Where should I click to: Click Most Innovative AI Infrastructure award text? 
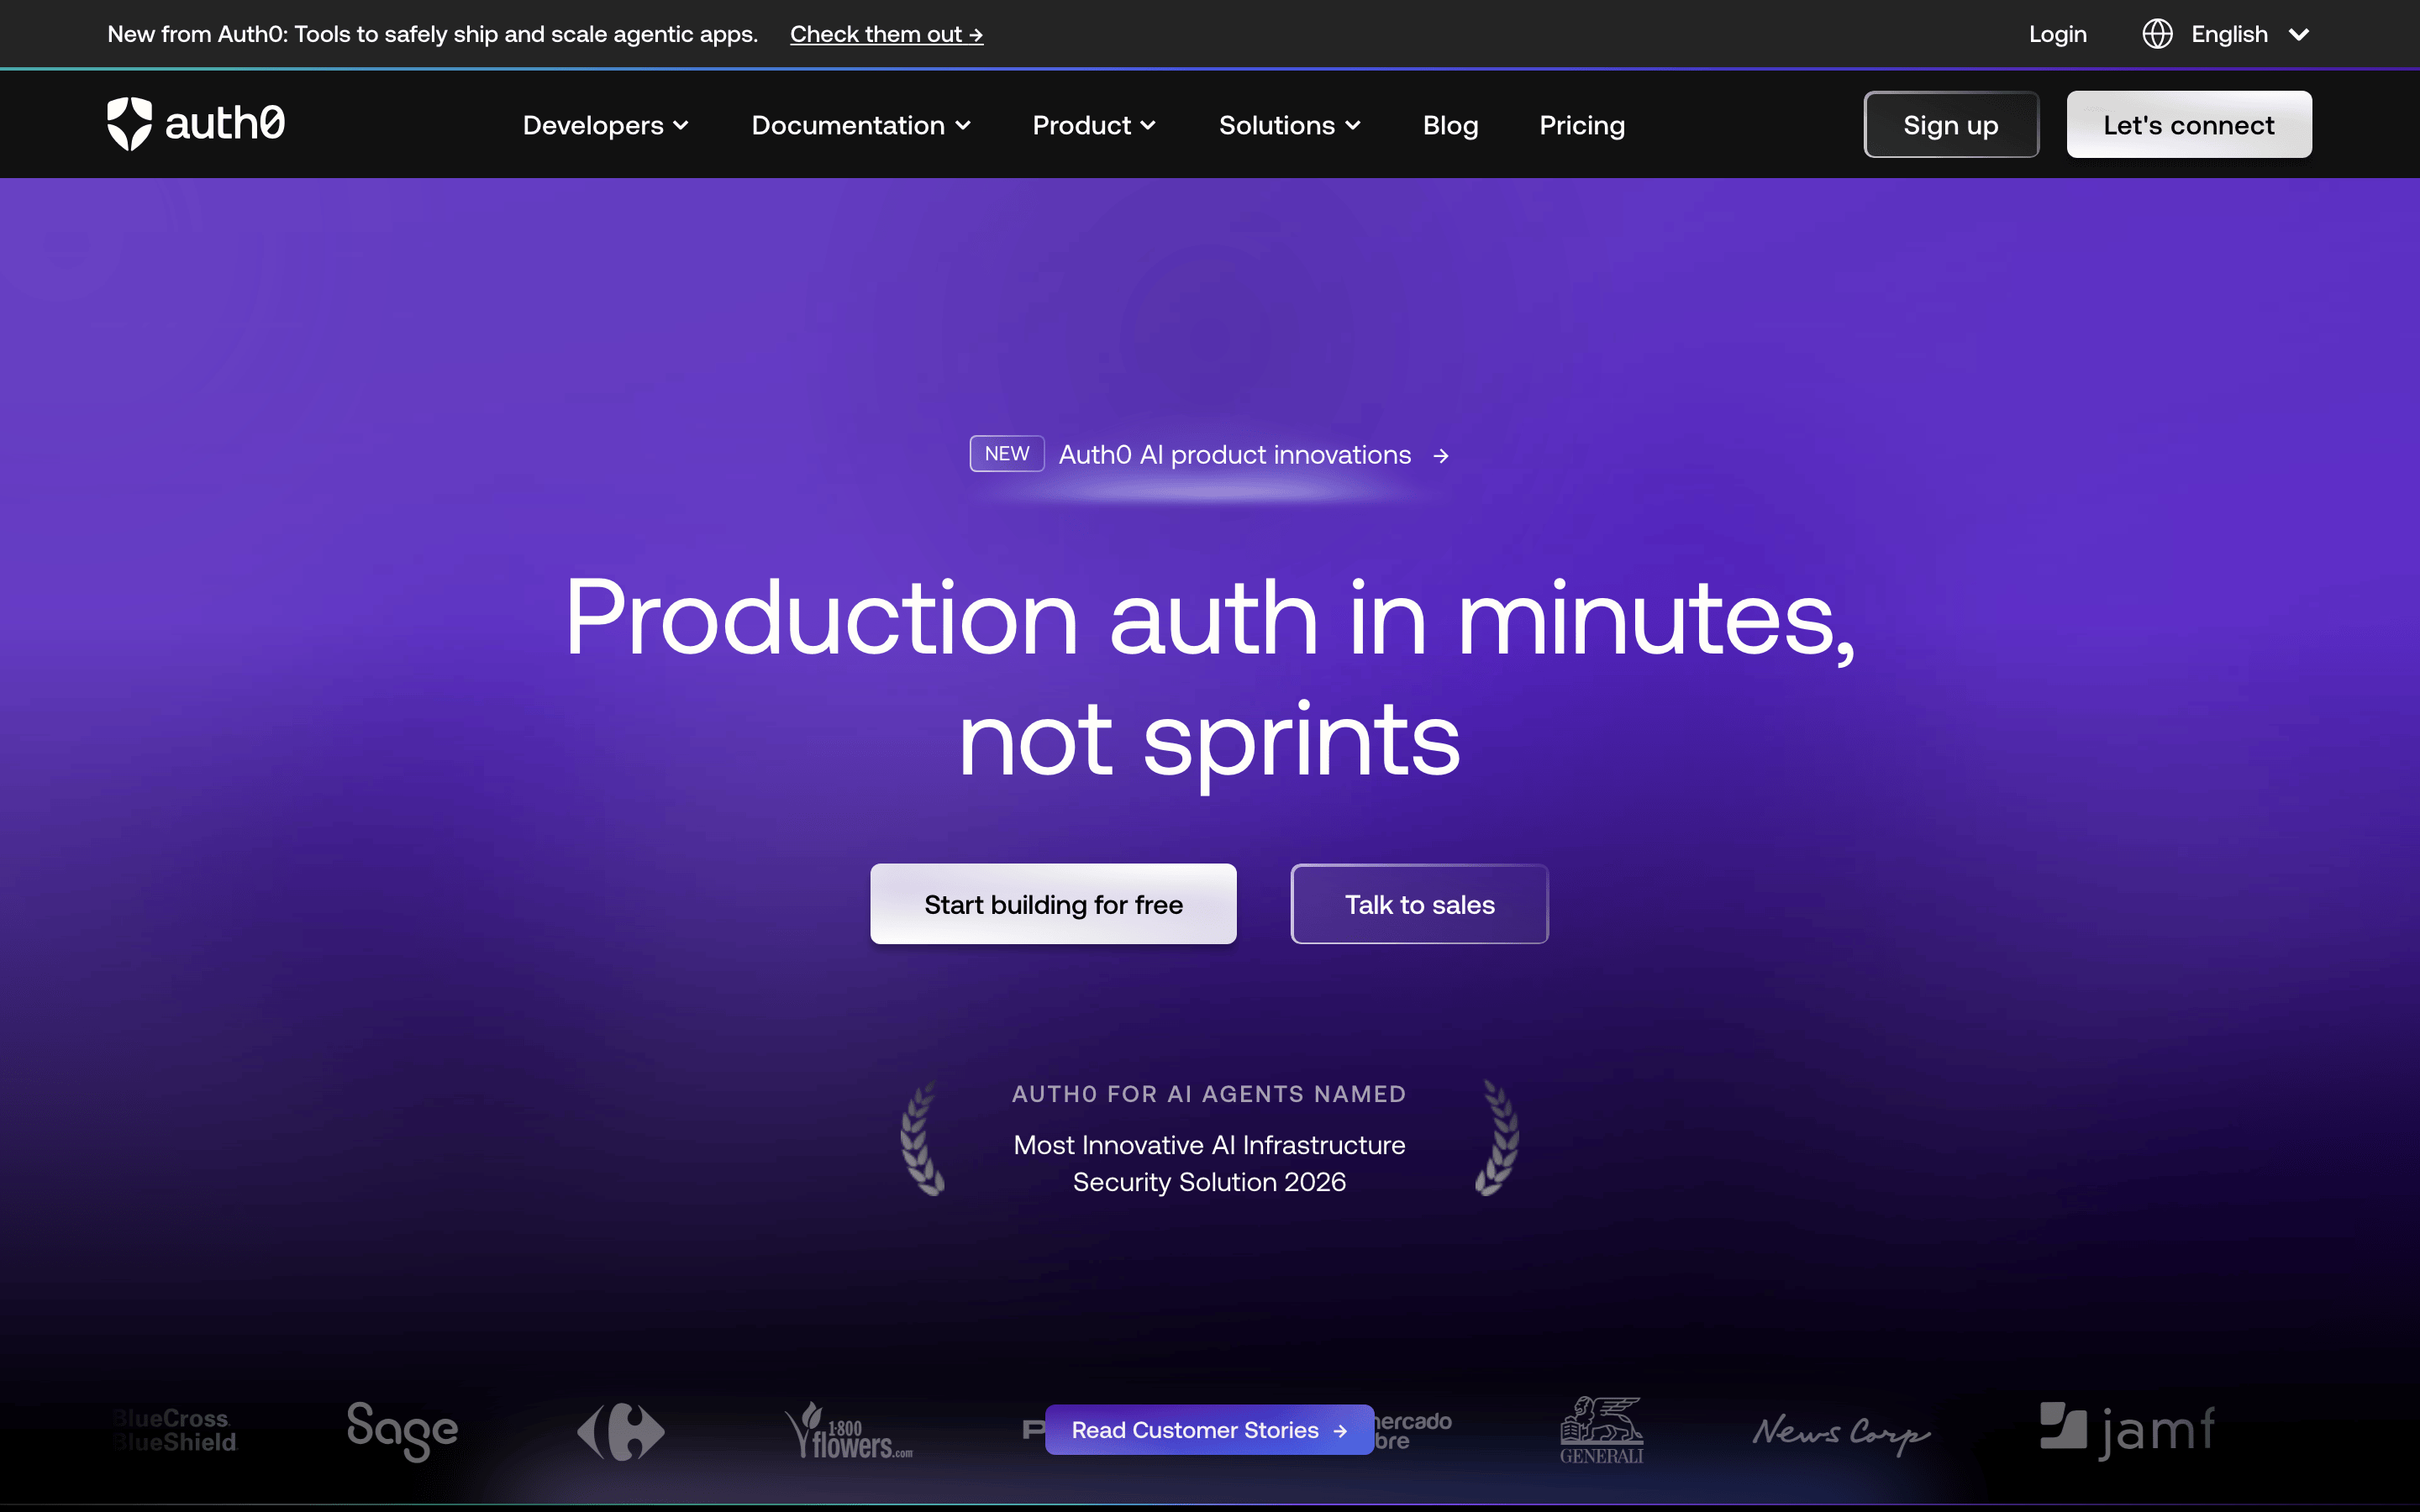click(x=1209, y=1163)
